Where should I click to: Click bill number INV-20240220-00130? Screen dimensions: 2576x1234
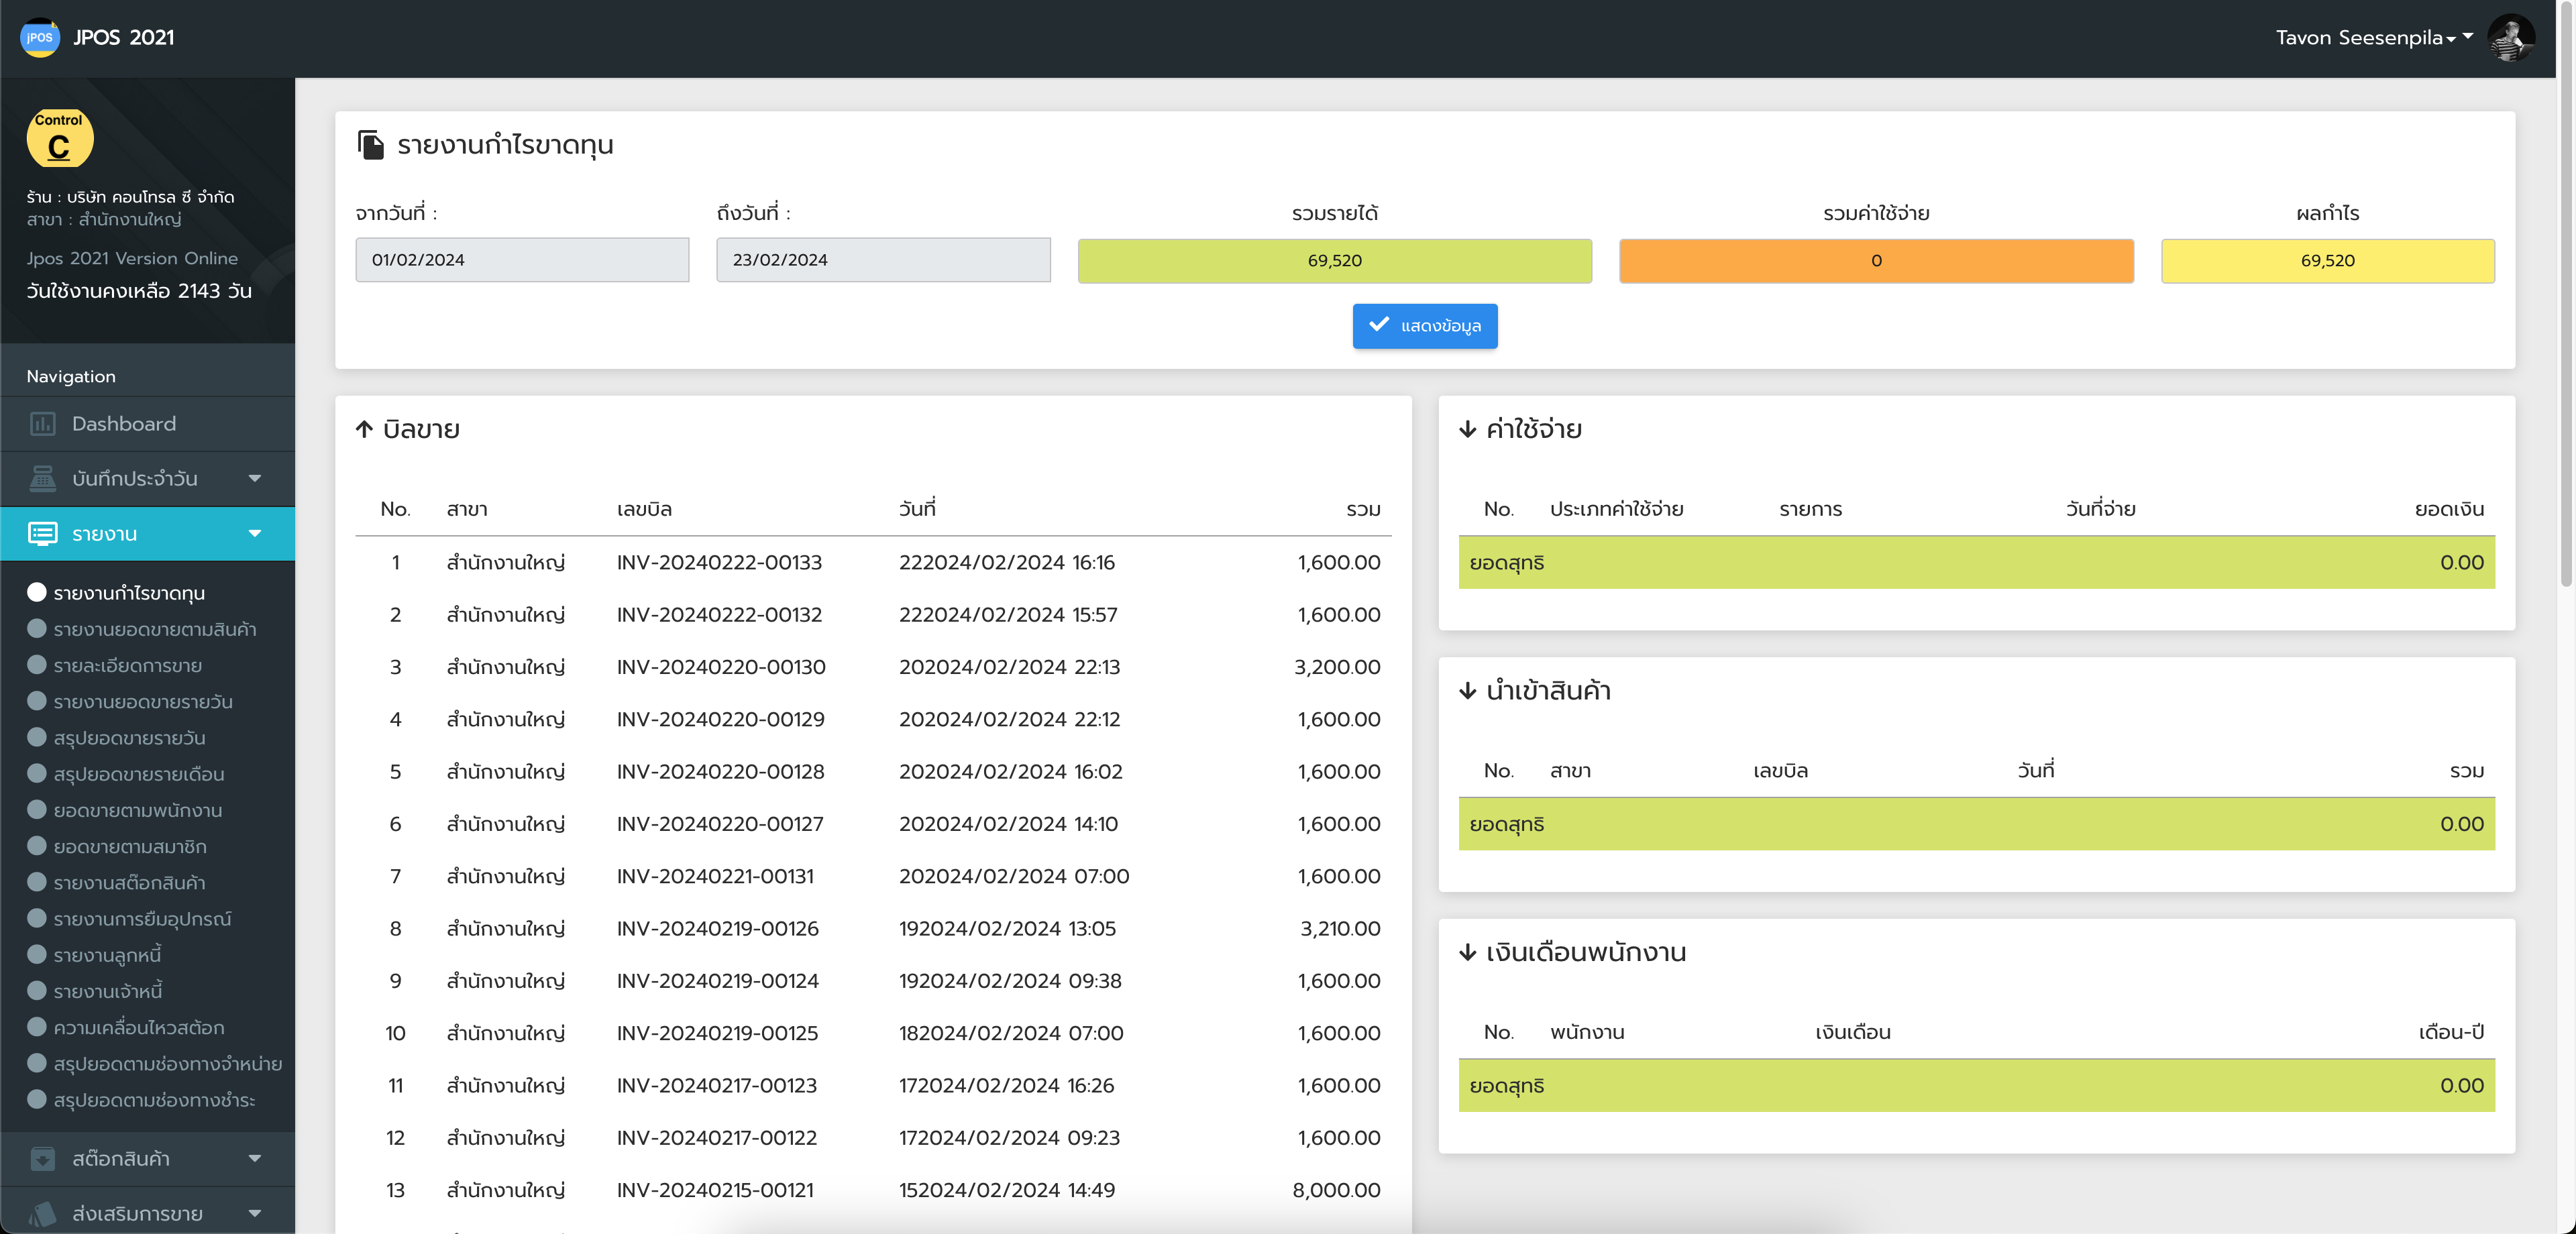(721, 667)
